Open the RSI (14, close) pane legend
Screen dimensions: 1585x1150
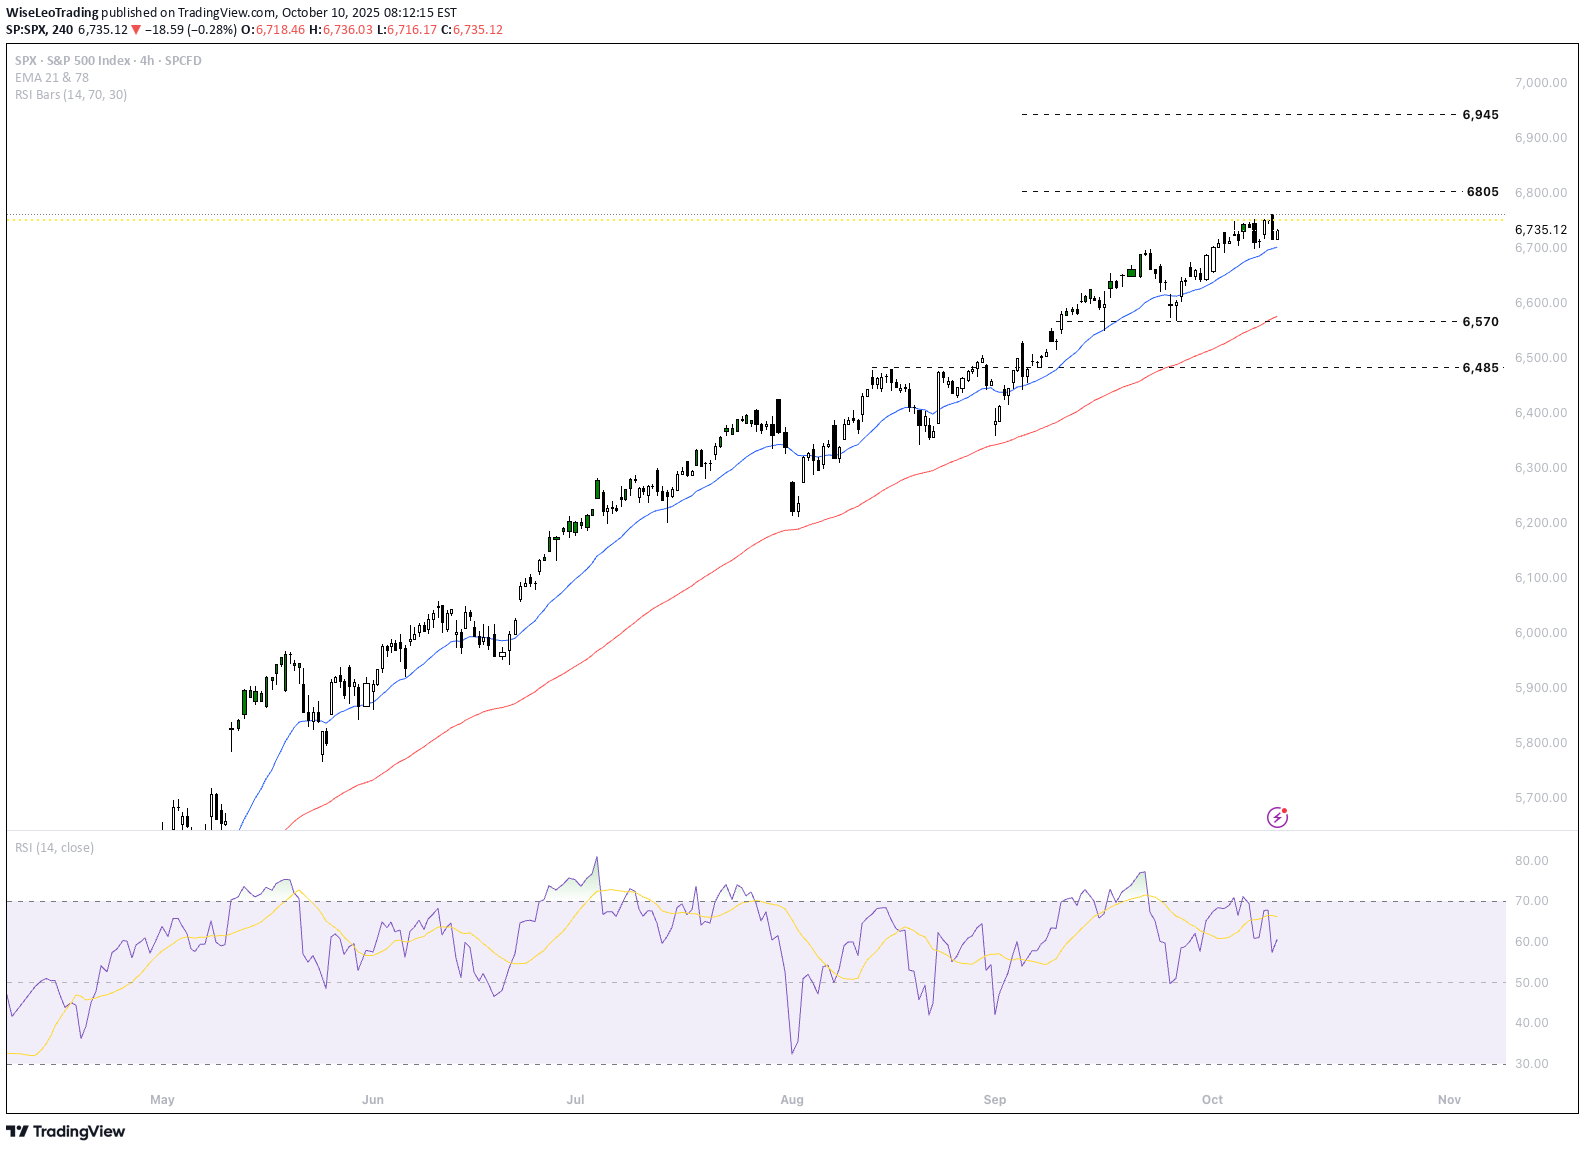55,848
